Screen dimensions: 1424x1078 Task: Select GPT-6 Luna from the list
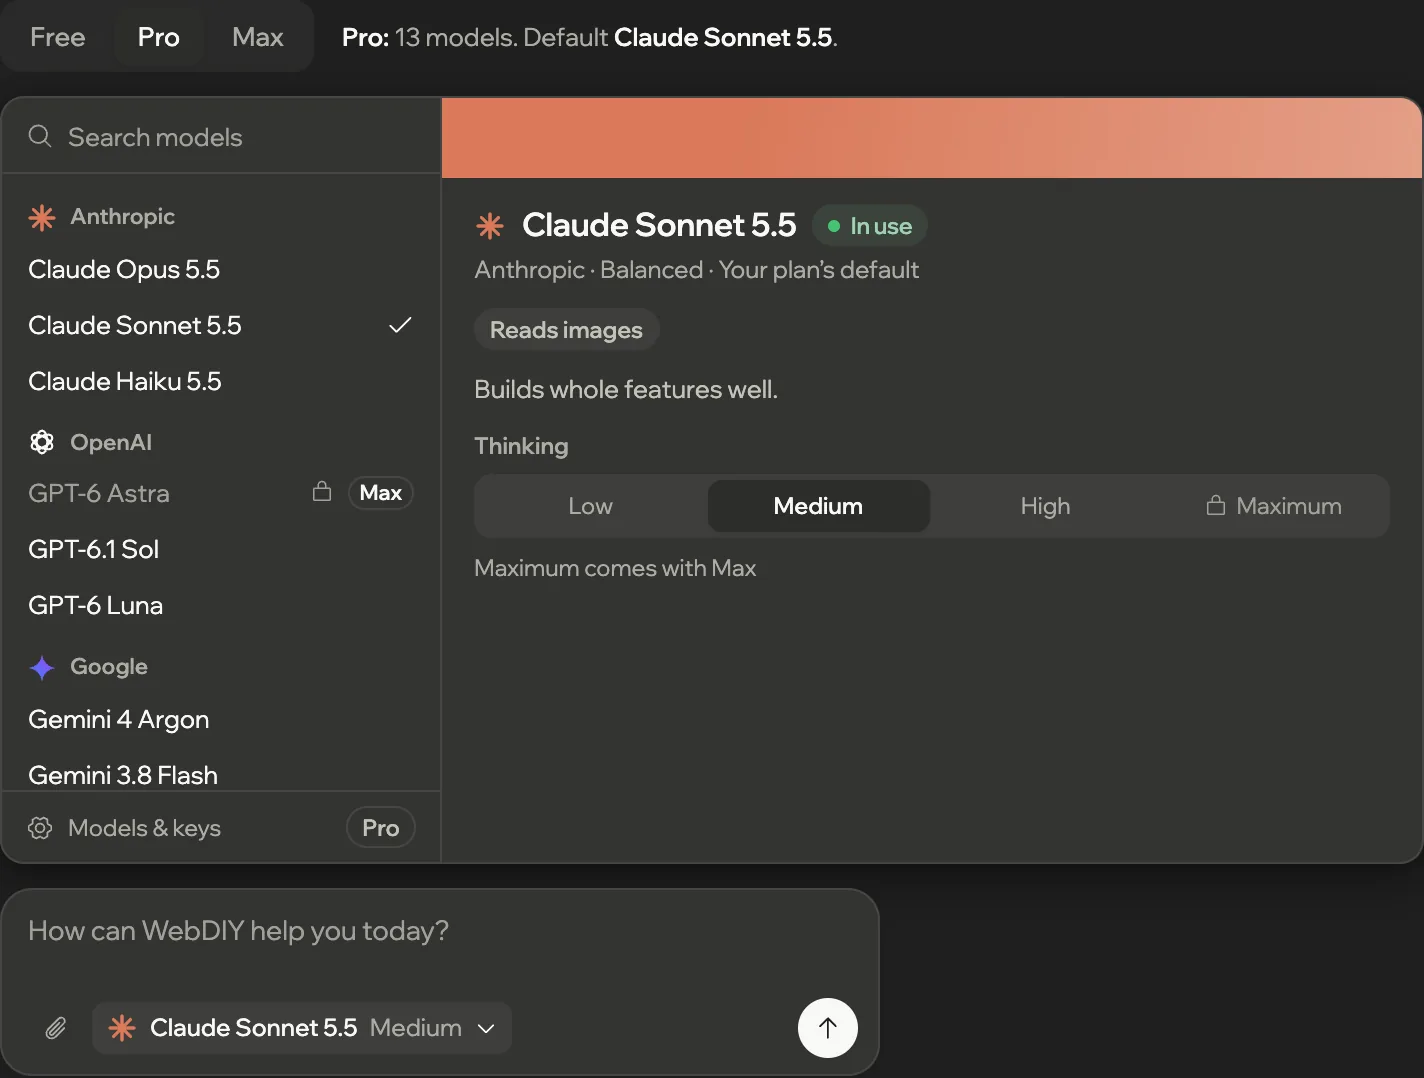tap(221, 605)
